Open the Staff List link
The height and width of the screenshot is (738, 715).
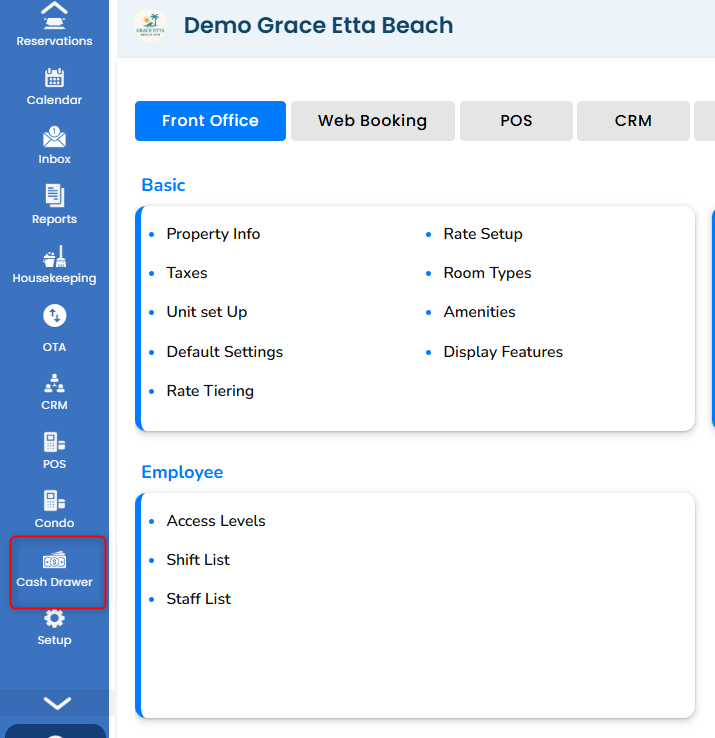tap(198, 599)
